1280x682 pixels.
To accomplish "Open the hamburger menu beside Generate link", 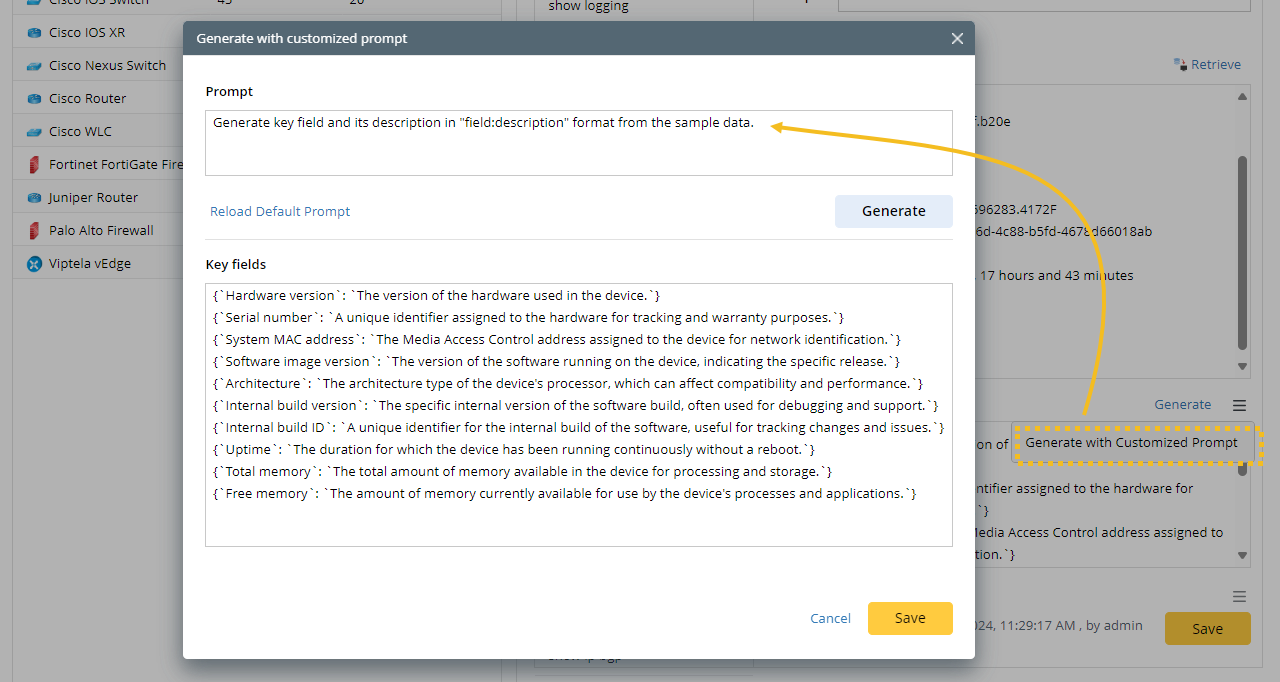I will [x=1239, y=405].
